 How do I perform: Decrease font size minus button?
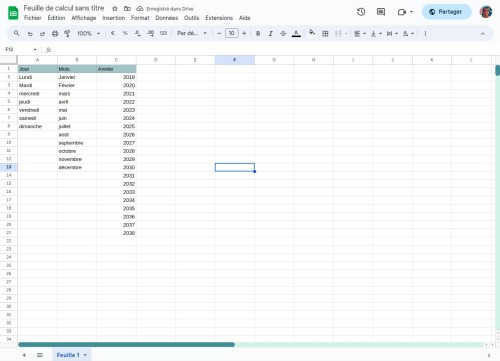[x=219, y=33]
